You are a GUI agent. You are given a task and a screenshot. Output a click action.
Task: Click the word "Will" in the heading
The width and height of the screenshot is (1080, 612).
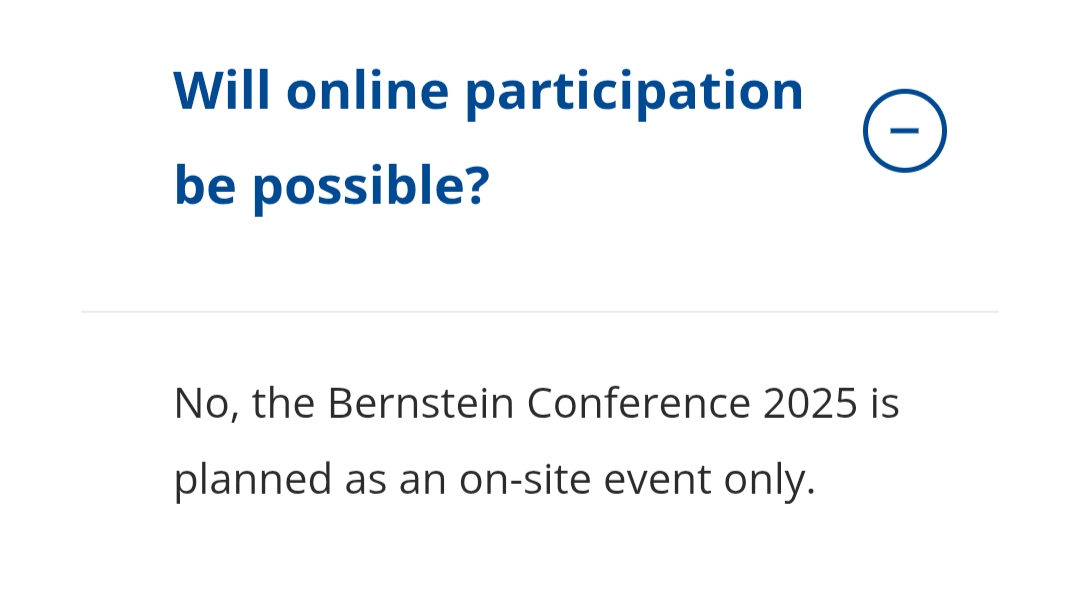pyautogui.click(x=222, y=90)
